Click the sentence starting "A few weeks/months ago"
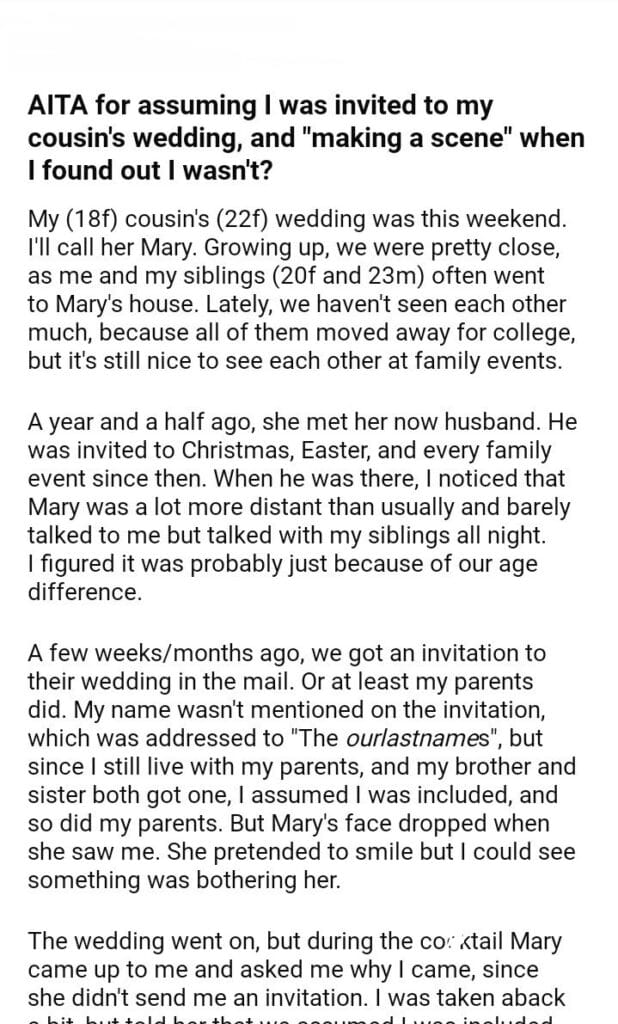Viewport: 618px width, 1024px height. pos(286,654)
